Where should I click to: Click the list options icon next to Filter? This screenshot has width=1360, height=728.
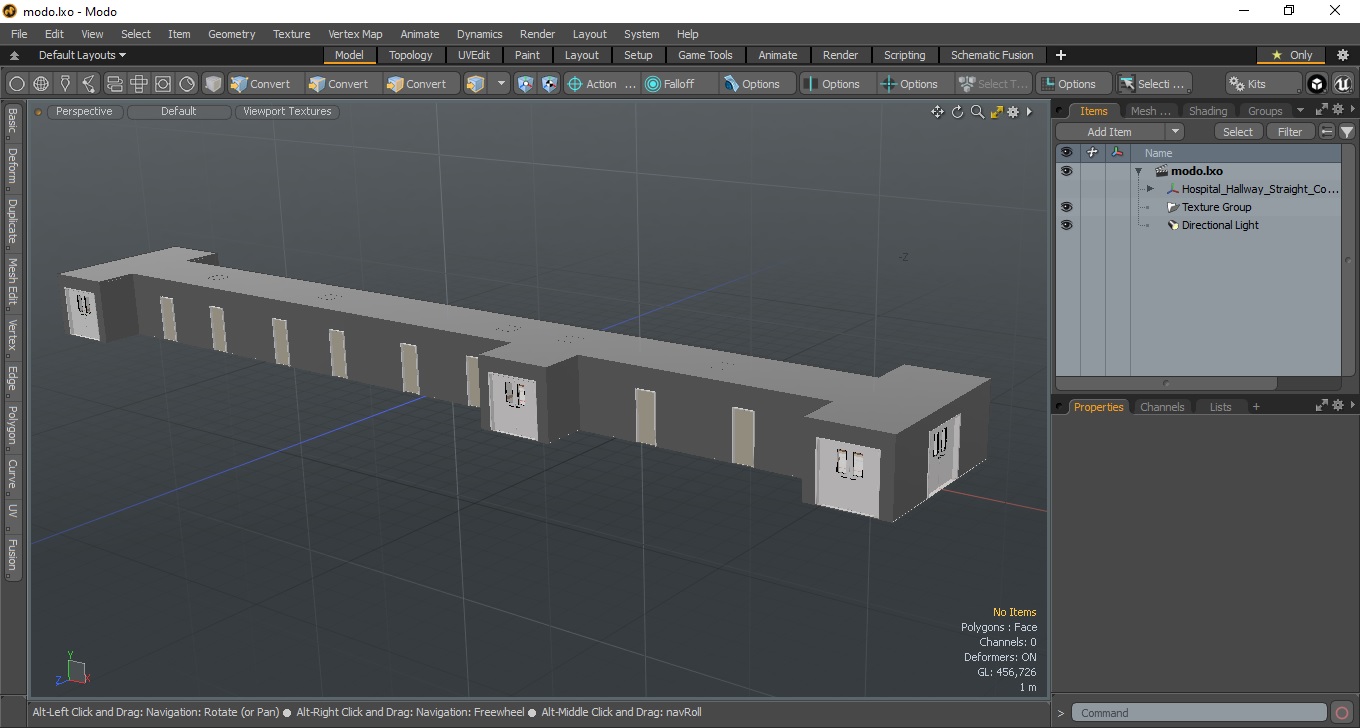click(1327, 132)
